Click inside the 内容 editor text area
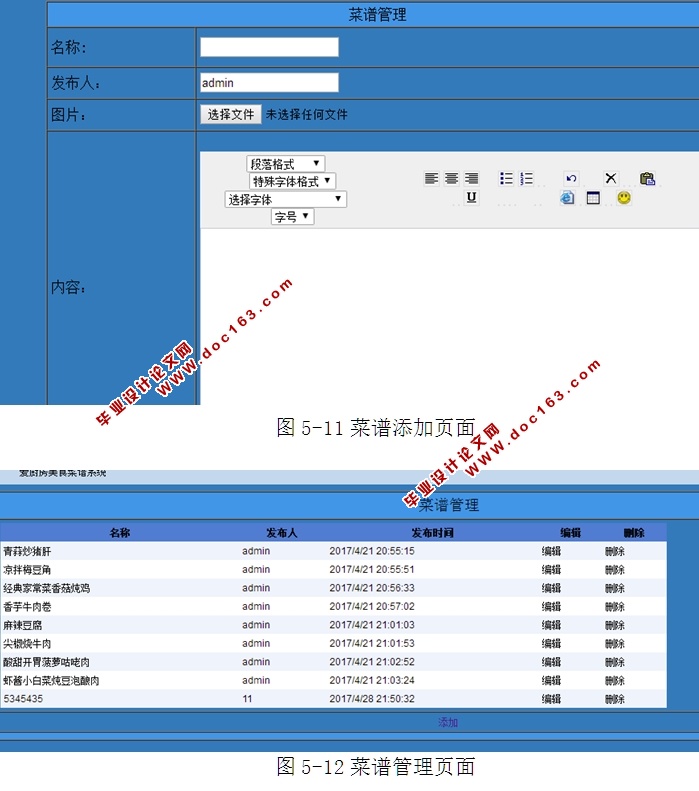This screenshot has width=699, height=791. click(449, 316)
